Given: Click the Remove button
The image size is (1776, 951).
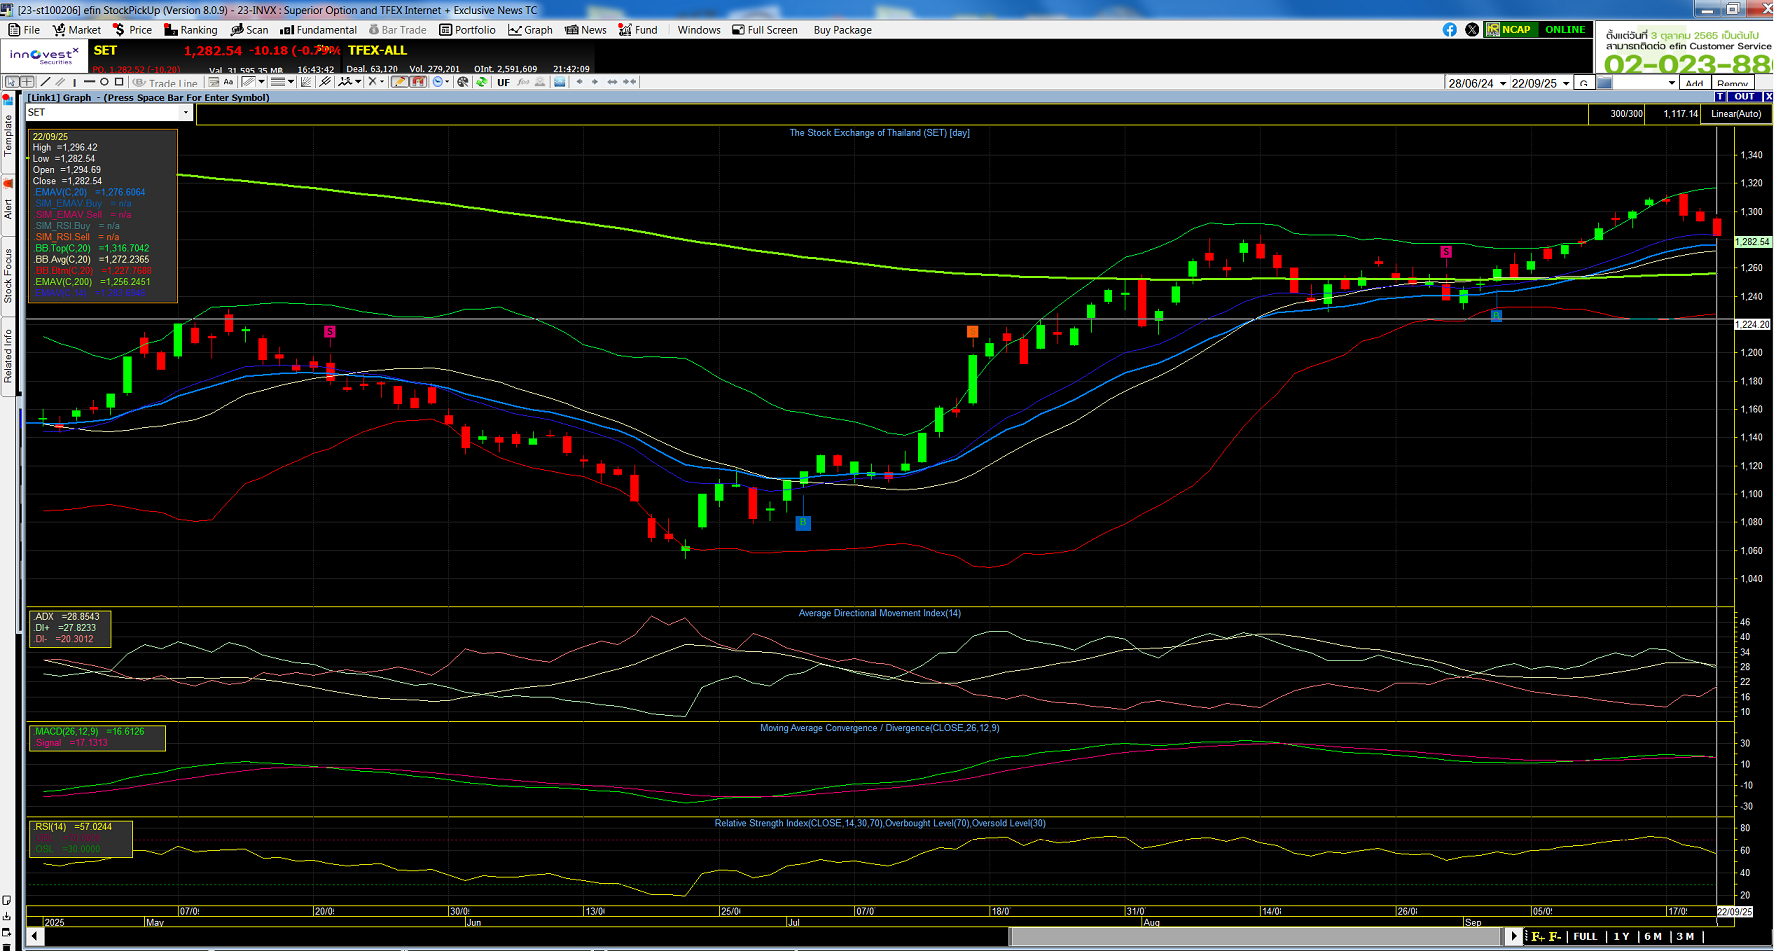Looking at the screenshot, I should [1733, 83].
